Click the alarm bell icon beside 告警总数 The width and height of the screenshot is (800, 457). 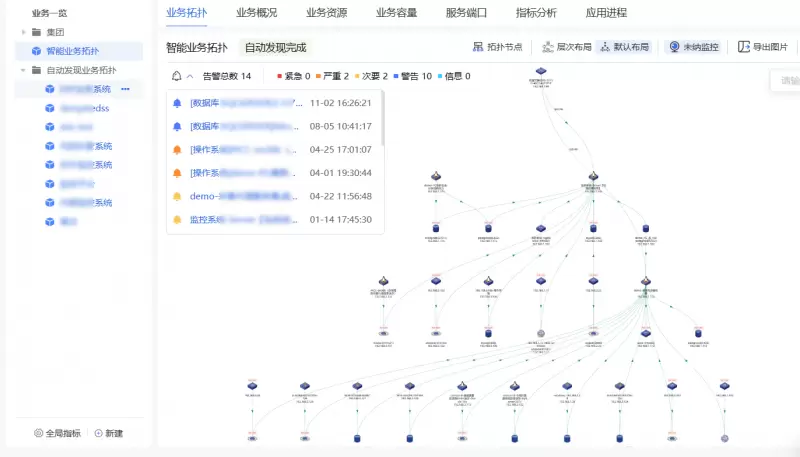pyautogui.click(x=177, y=76)
